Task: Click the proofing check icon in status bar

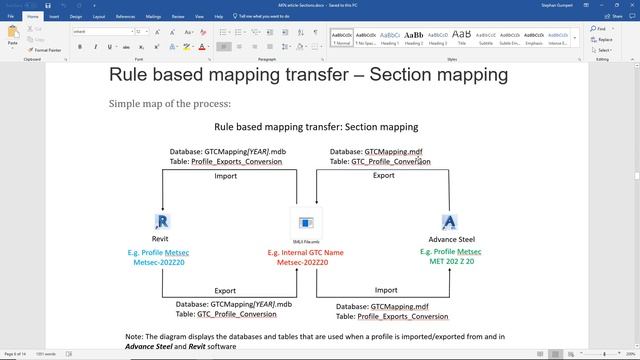Action: click(x=69, y=354)
